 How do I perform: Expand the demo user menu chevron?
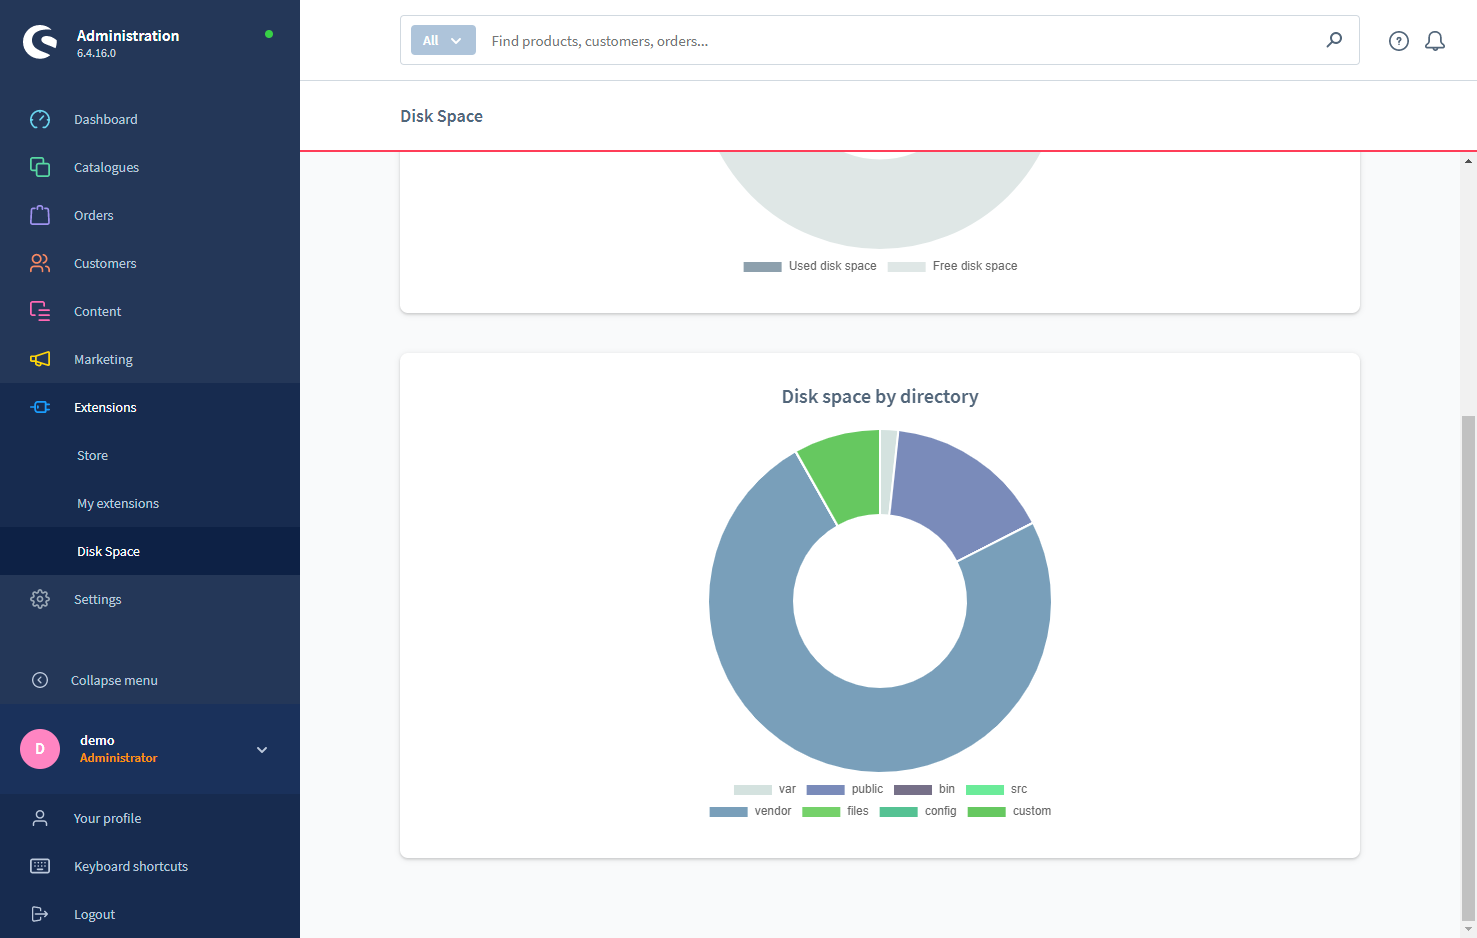[262, 749]
